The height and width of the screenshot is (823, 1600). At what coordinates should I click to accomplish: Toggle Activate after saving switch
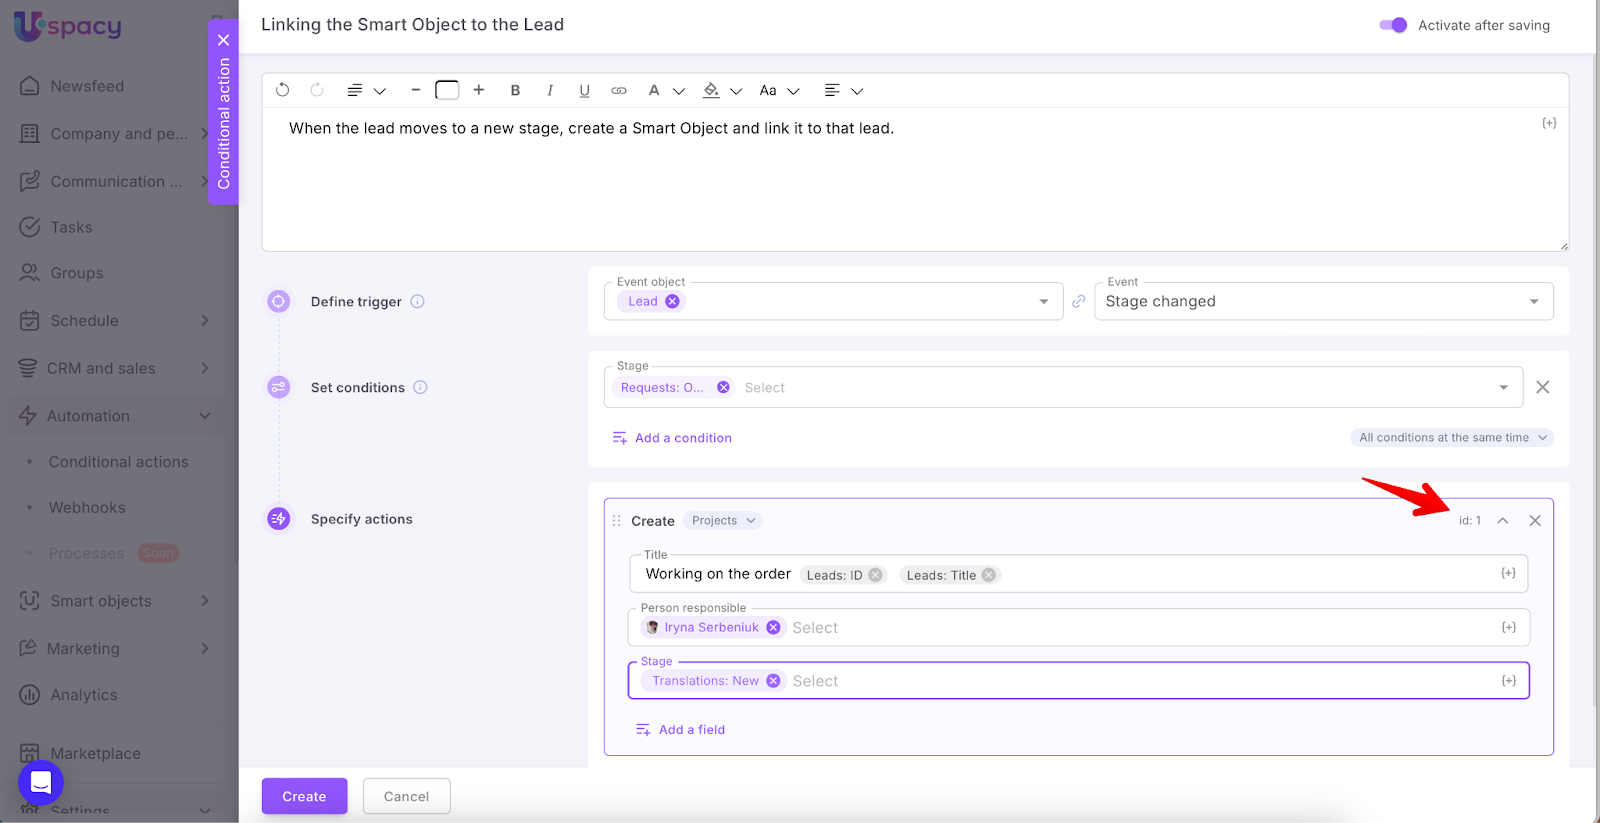pos(1392,25)
